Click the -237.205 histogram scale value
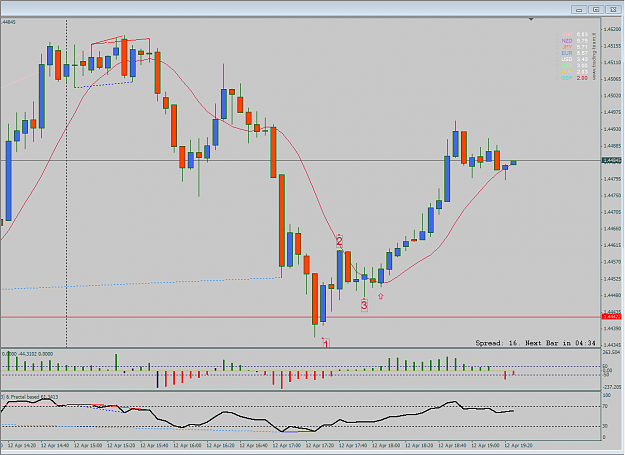This screenshot has height=455, width=625. pos(612,387)
